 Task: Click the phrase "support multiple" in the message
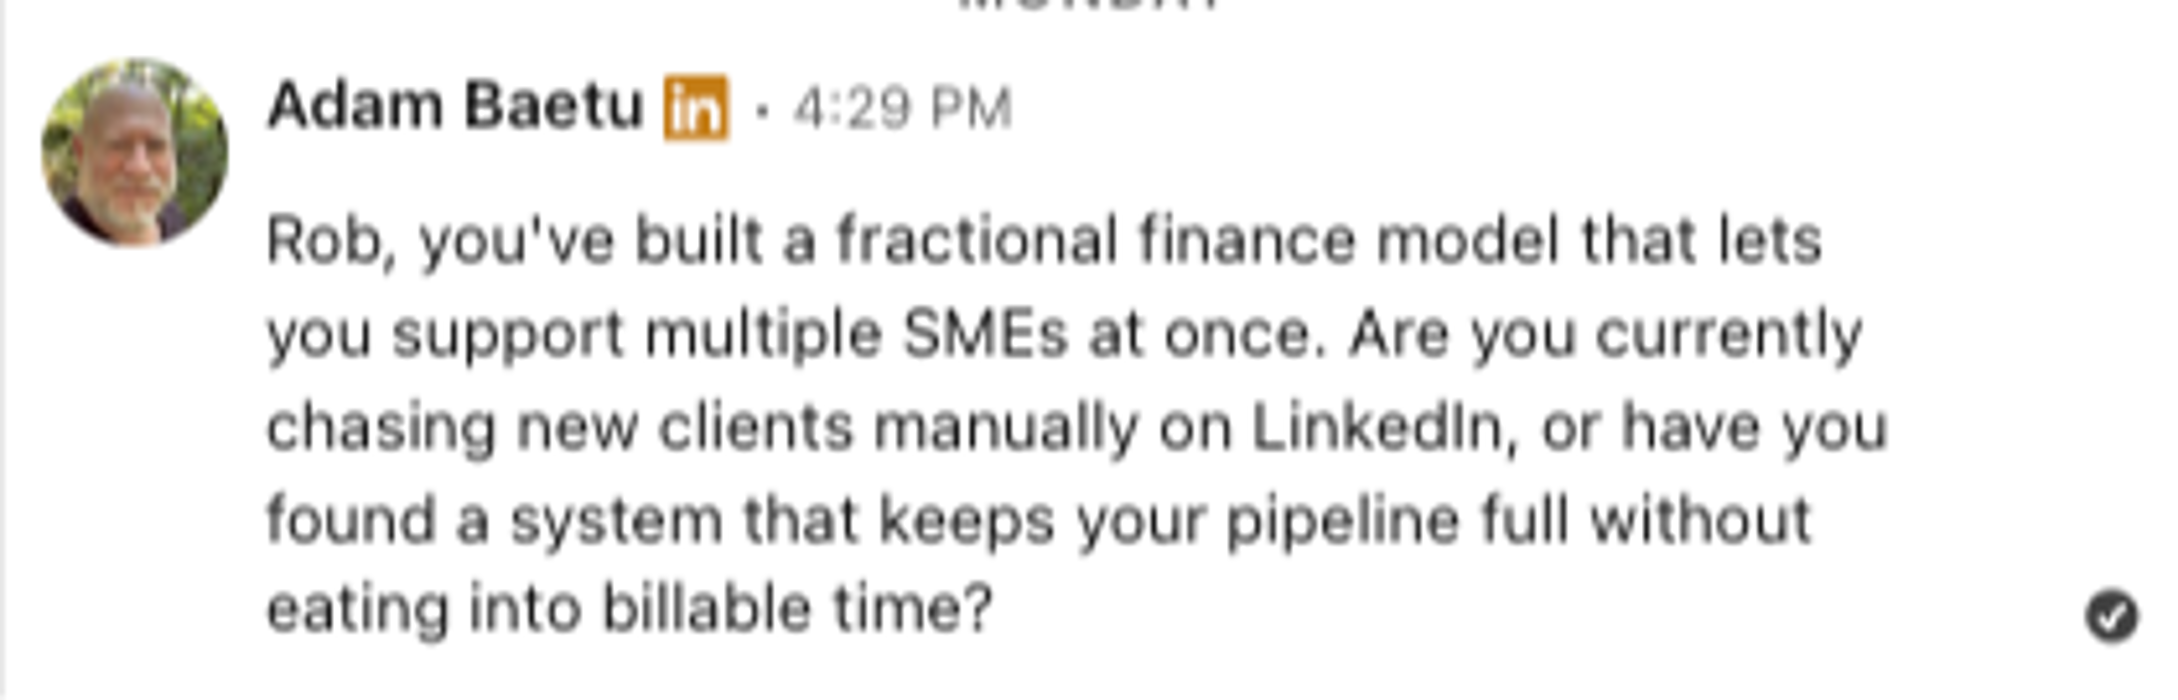(x=636, y=334)
